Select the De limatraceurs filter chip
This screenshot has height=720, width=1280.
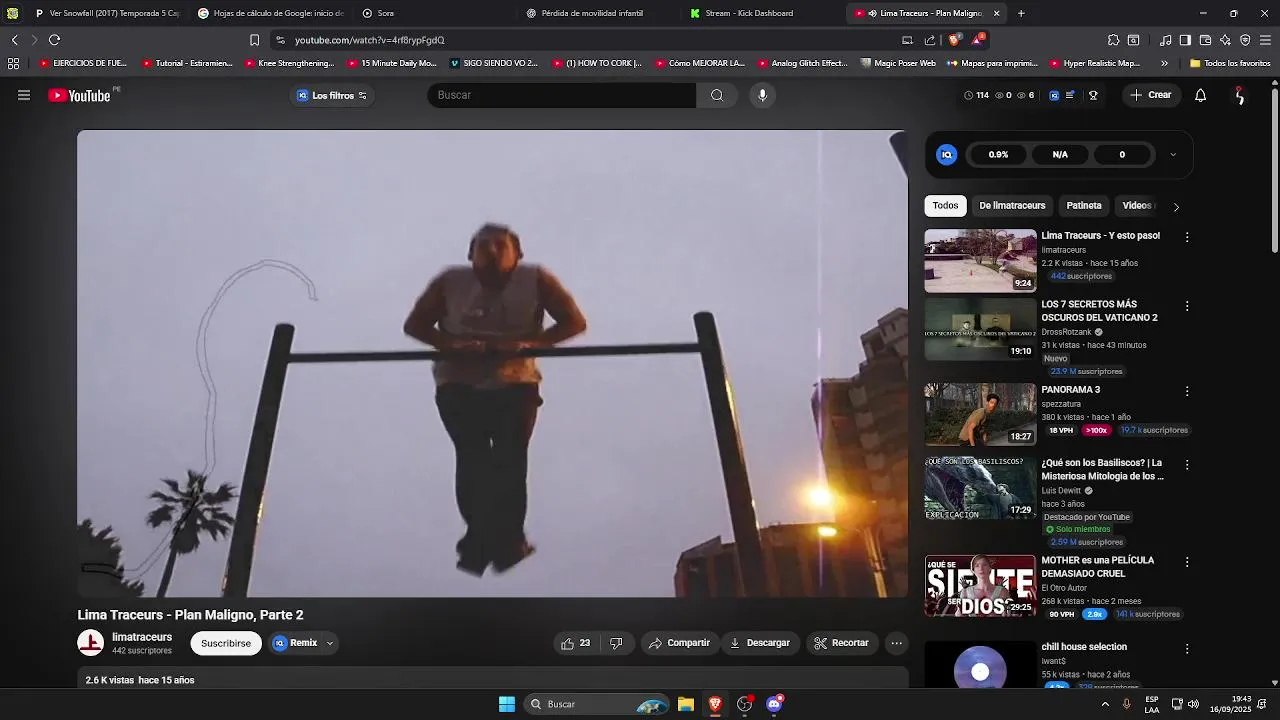(1012, 206)
